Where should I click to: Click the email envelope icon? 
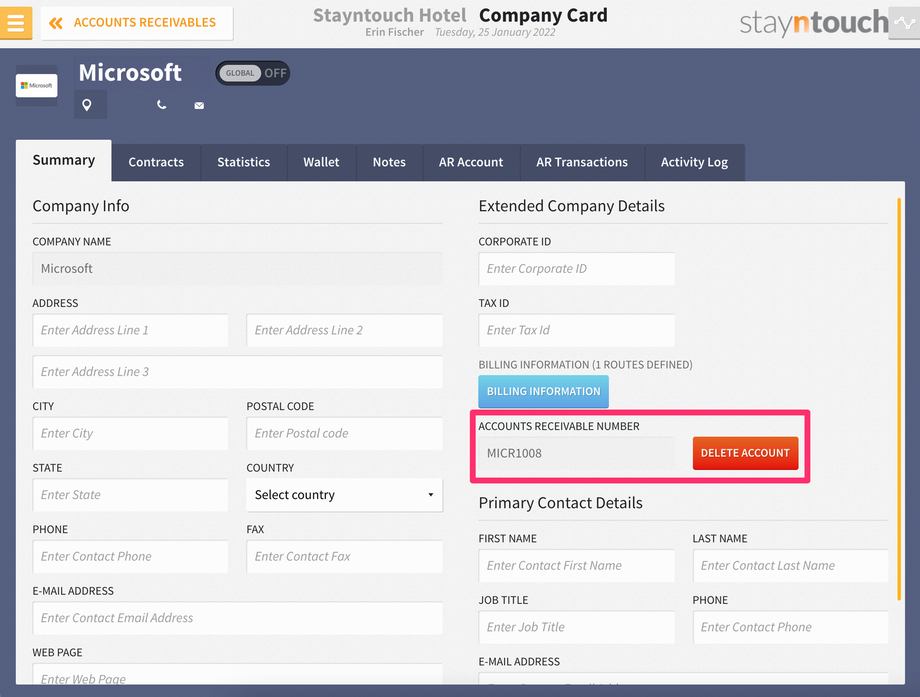point(199,106)
